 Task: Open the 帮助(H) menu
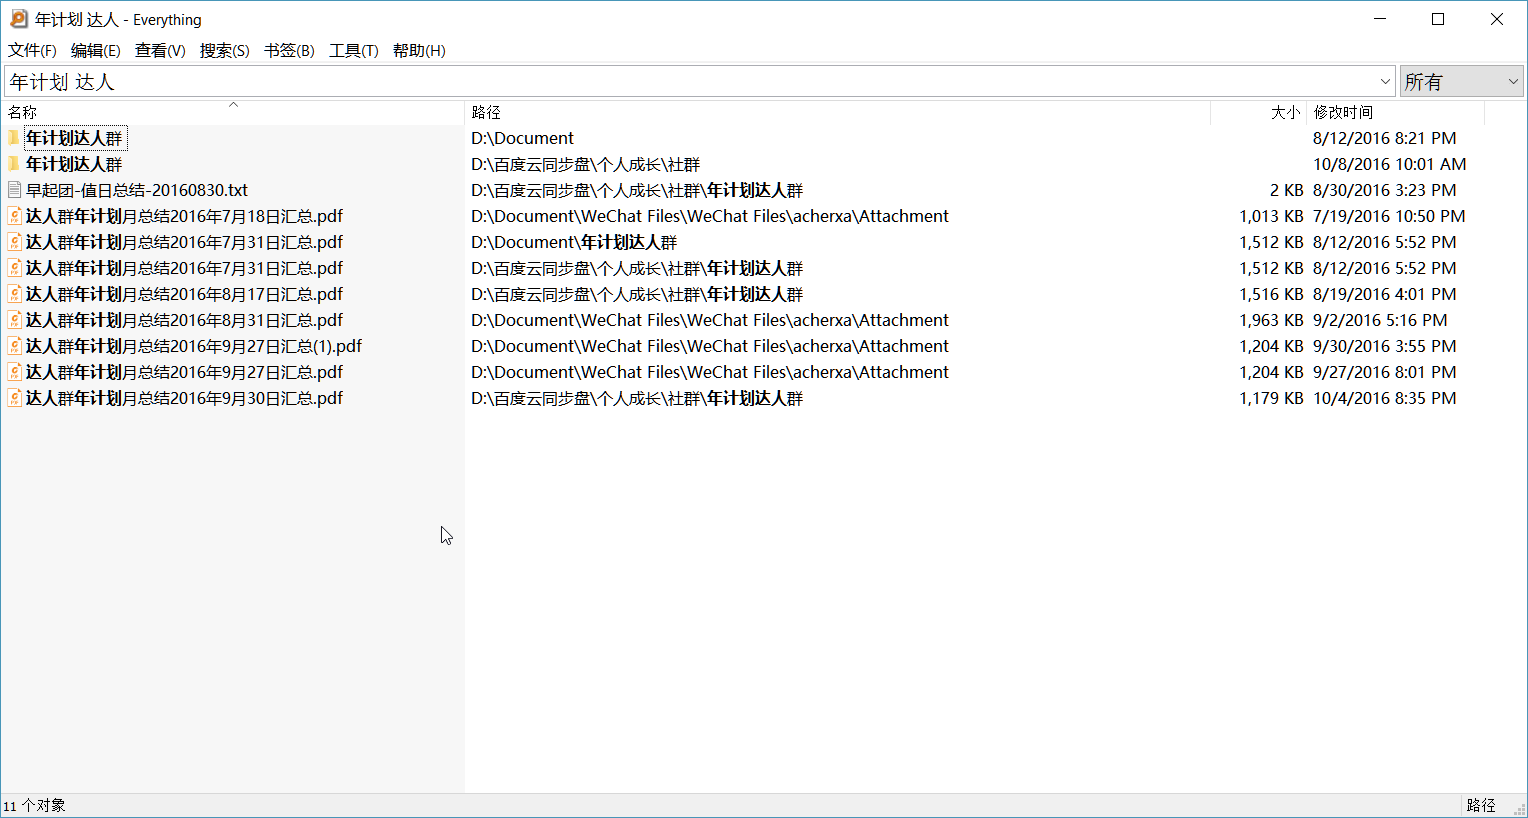419,50
